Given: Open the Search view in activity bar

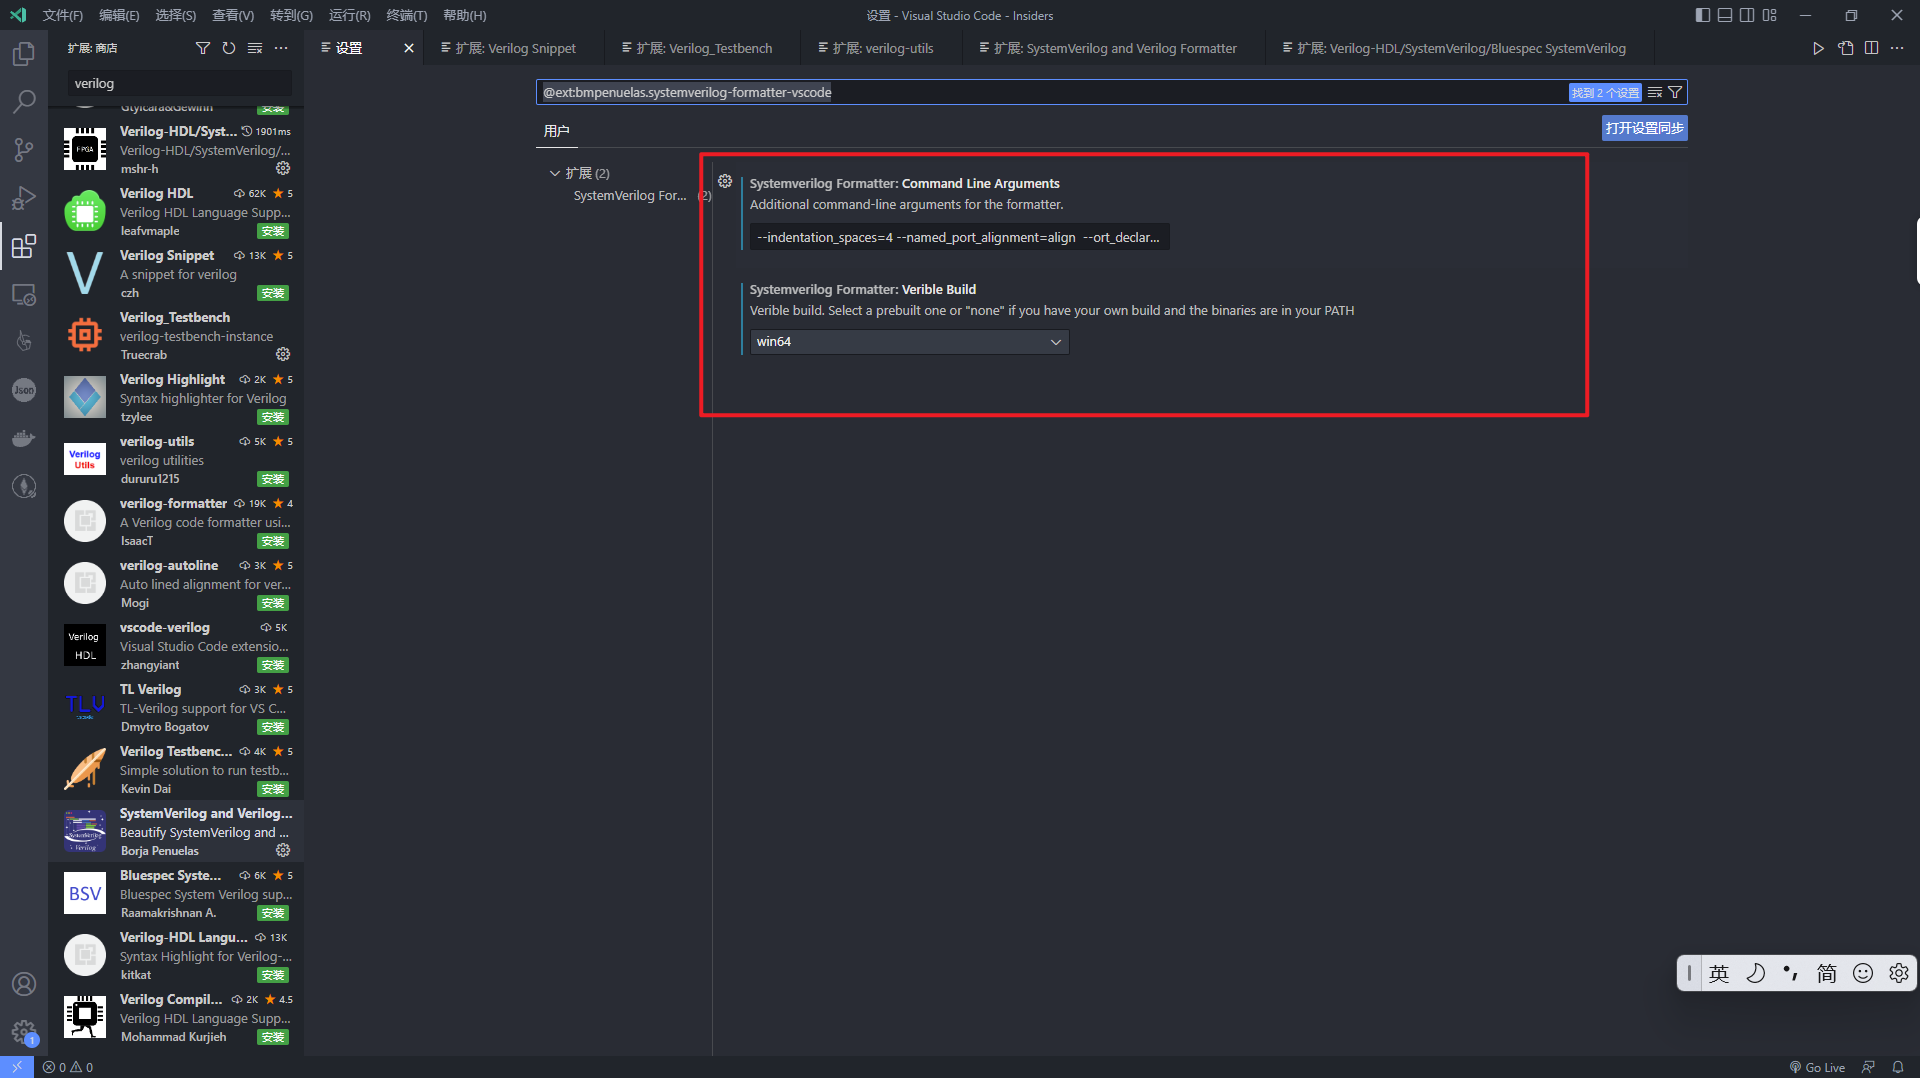Looking at the screenshot, I should click(23, 101).
